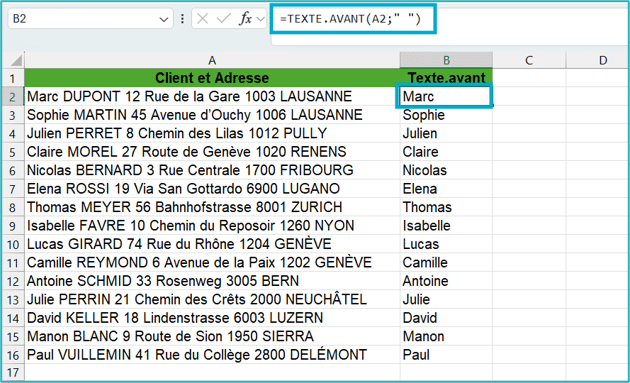
Task: Select cell with 'Julie PERRIN 21 Chemin des Crêts'
Action: pyautogui.click(x=212, y=300)
